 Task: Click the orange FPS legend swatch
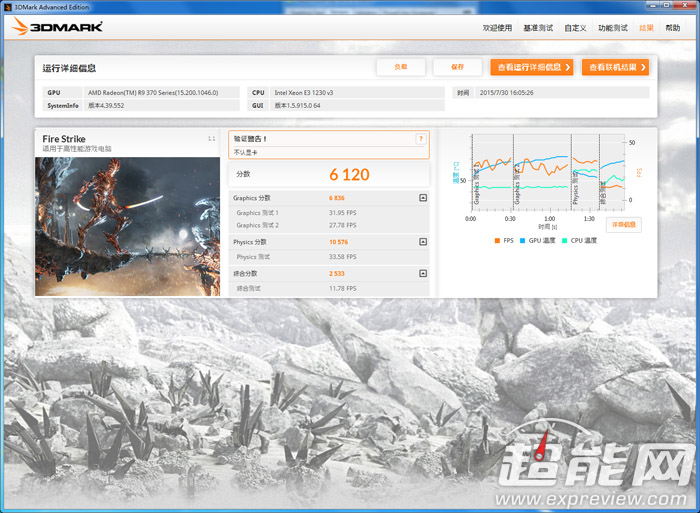pos(497,241)
